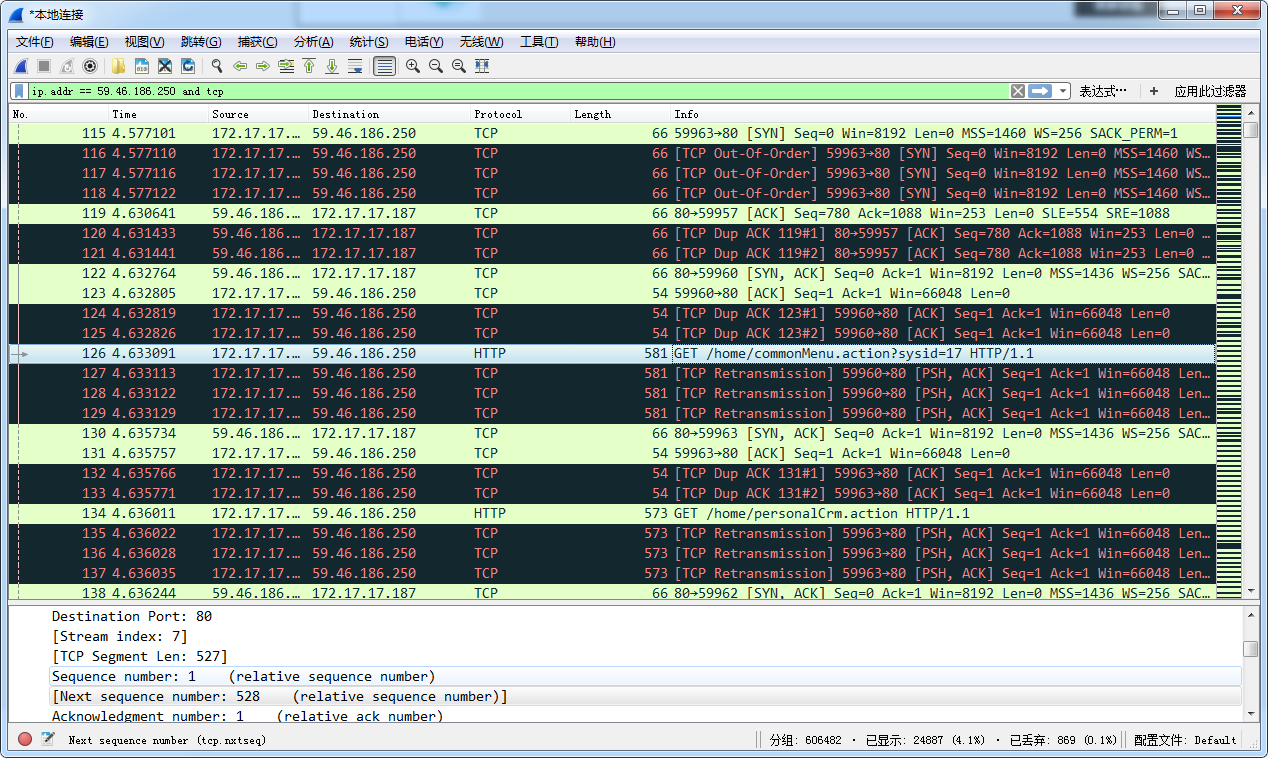Open capture options

[x=90, y=66]
